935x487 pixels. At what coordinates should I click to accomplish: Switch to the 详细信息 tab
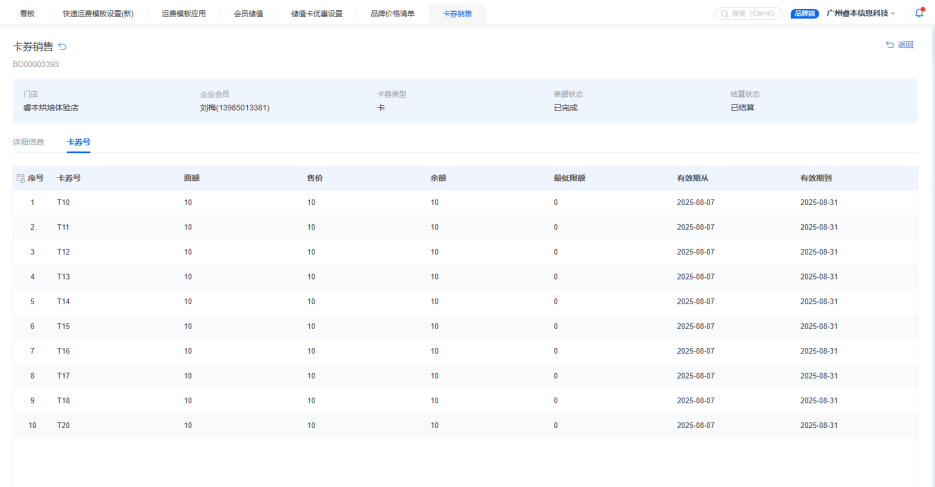(x=28, y=142)
